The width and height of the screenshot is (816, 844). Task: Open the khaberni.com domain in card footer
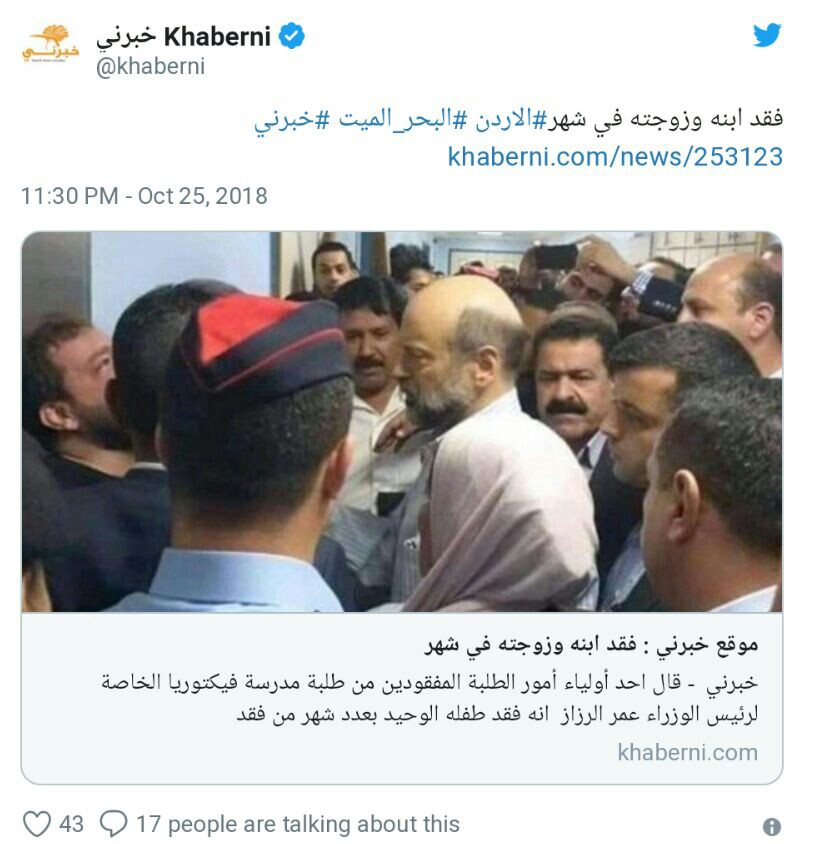[687, 752]
